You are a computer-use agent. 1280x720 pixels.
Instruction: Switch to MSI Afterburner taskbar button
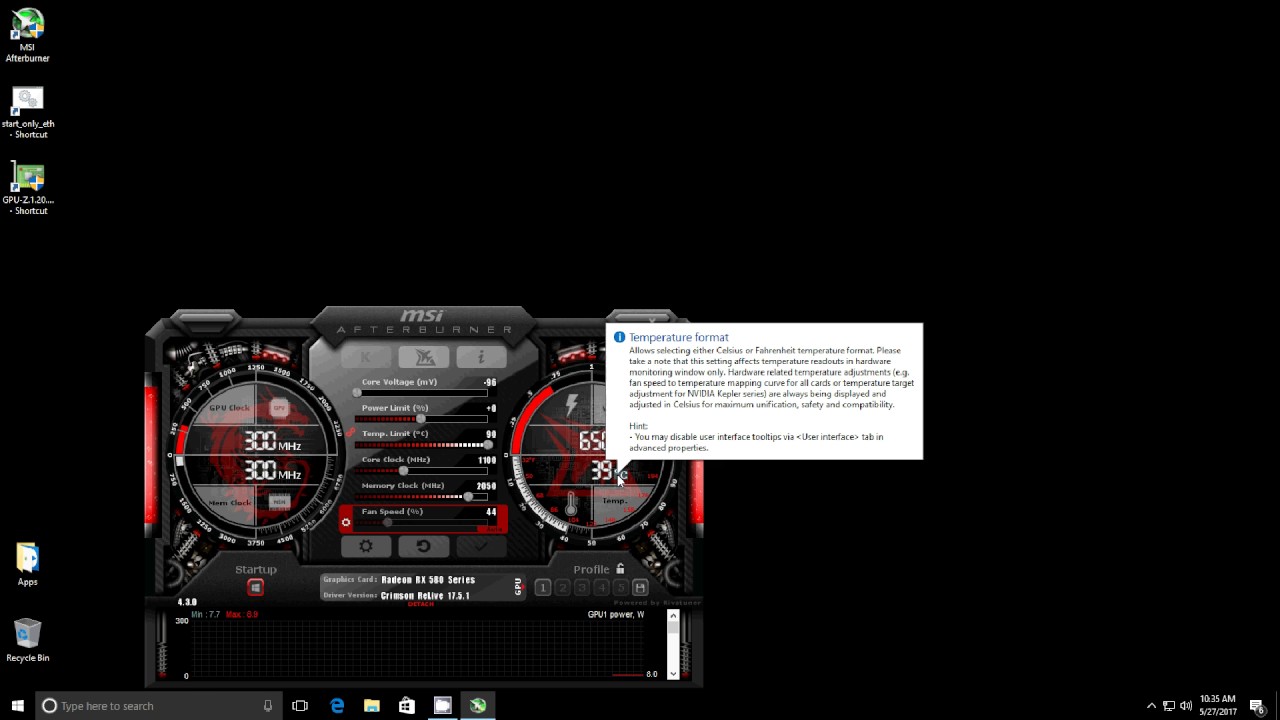[x=478, y=706]
